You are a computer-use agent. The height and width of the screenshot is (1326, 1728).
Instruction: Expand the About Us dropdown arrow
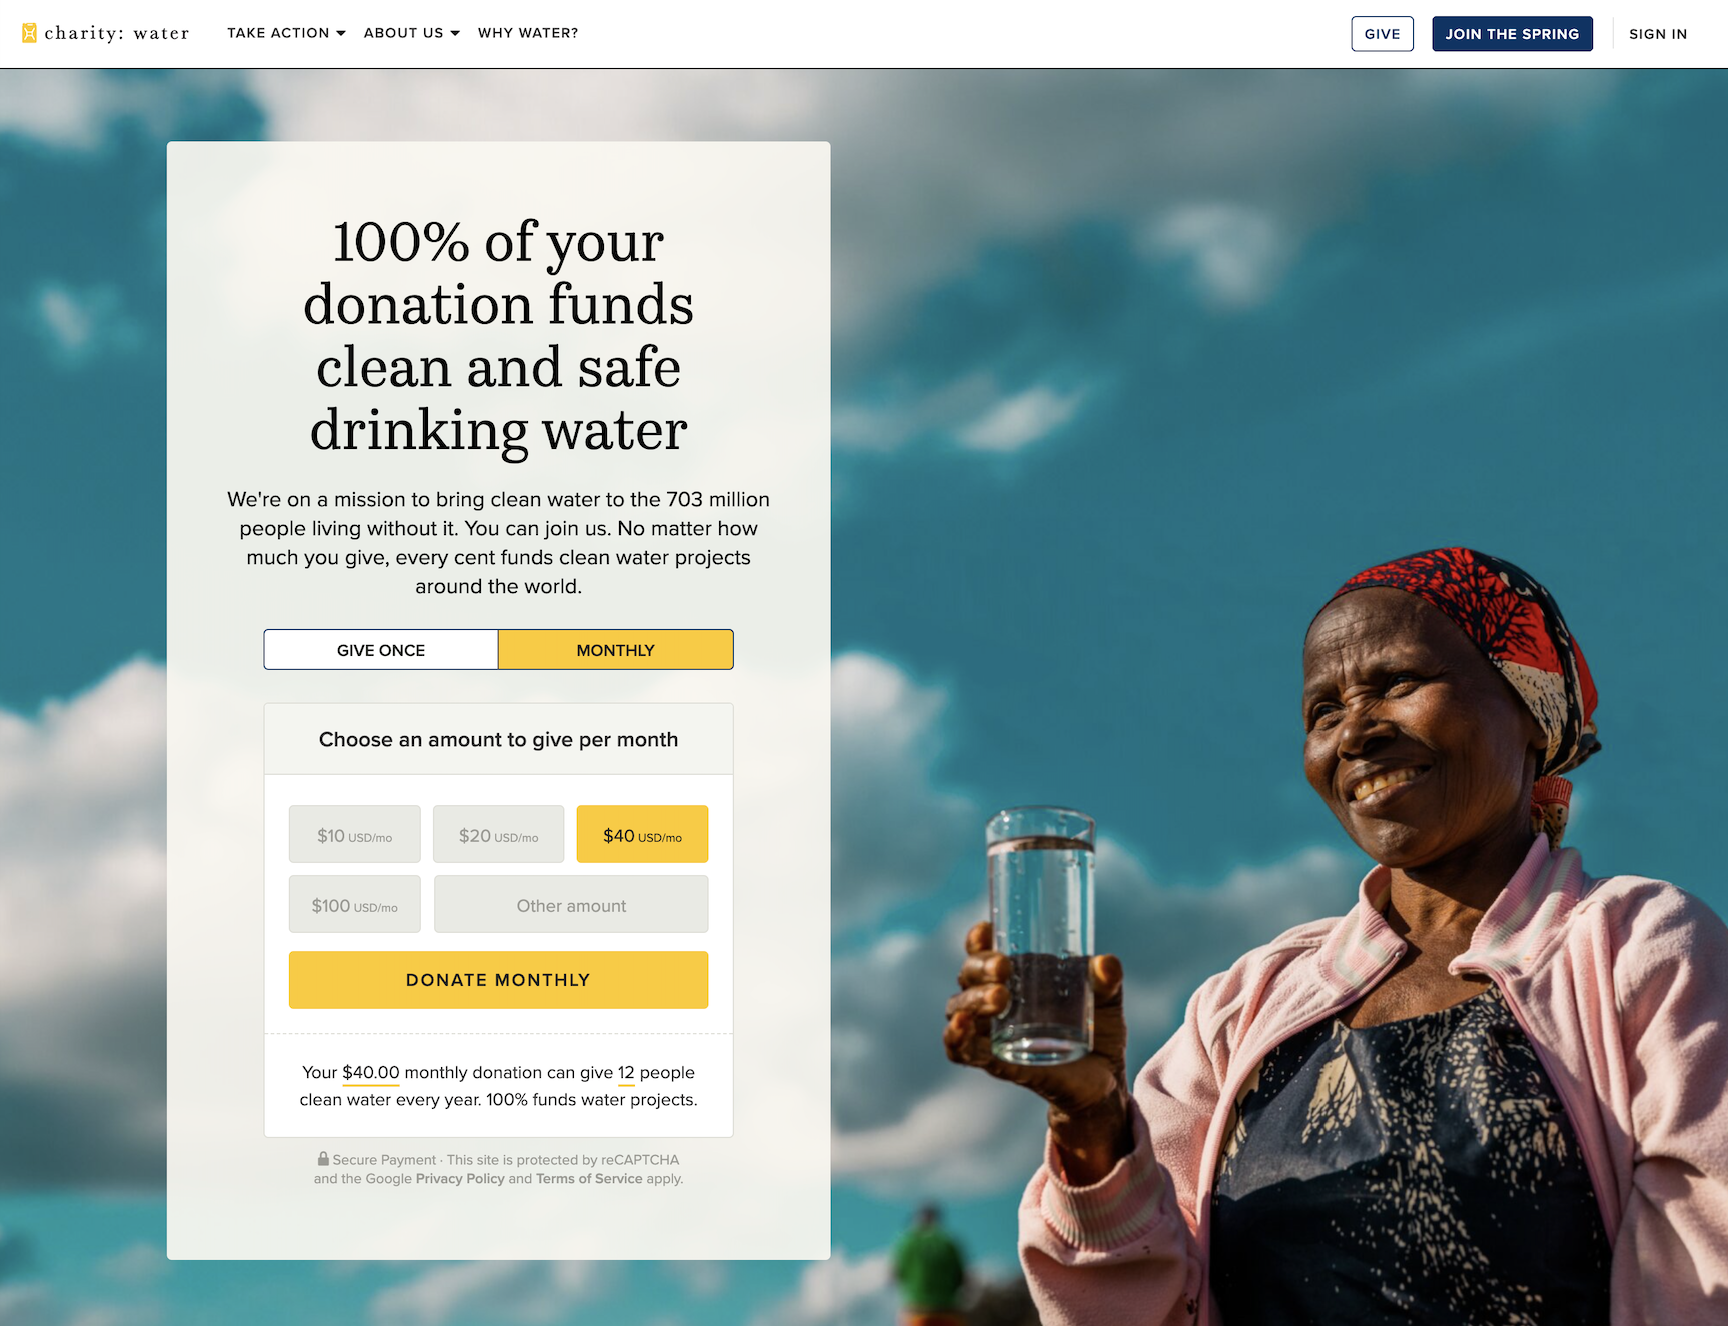pyautogui.click(x=455, y=33)
